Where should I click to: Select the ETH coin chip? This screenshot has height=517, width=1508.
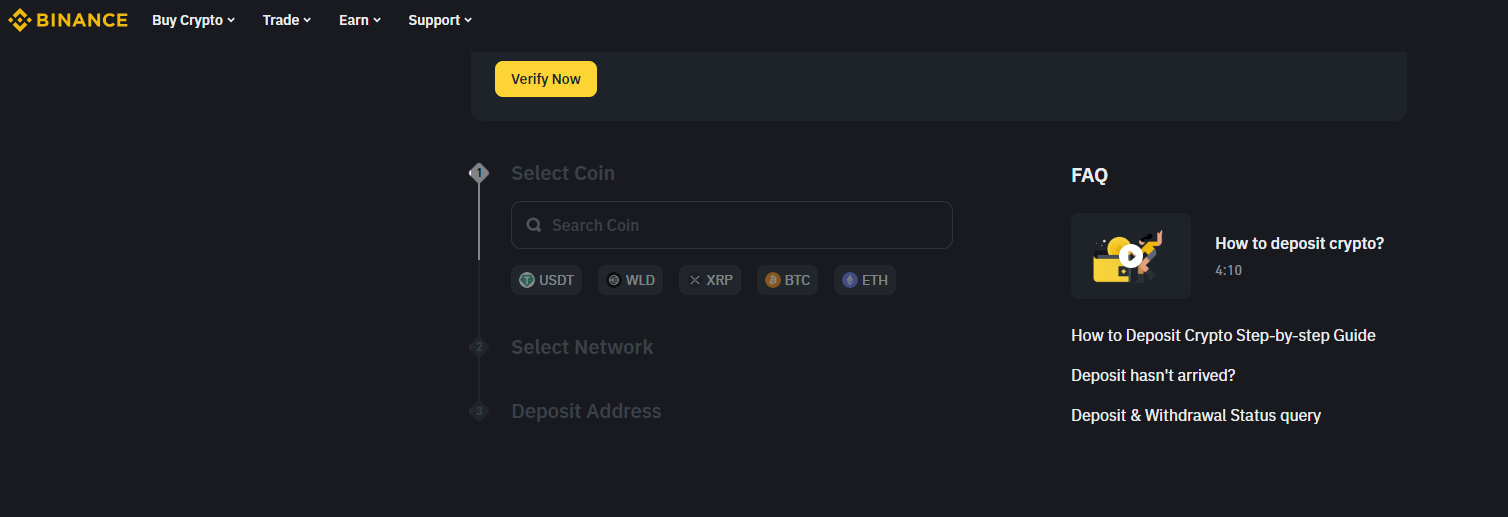[864, 280]
